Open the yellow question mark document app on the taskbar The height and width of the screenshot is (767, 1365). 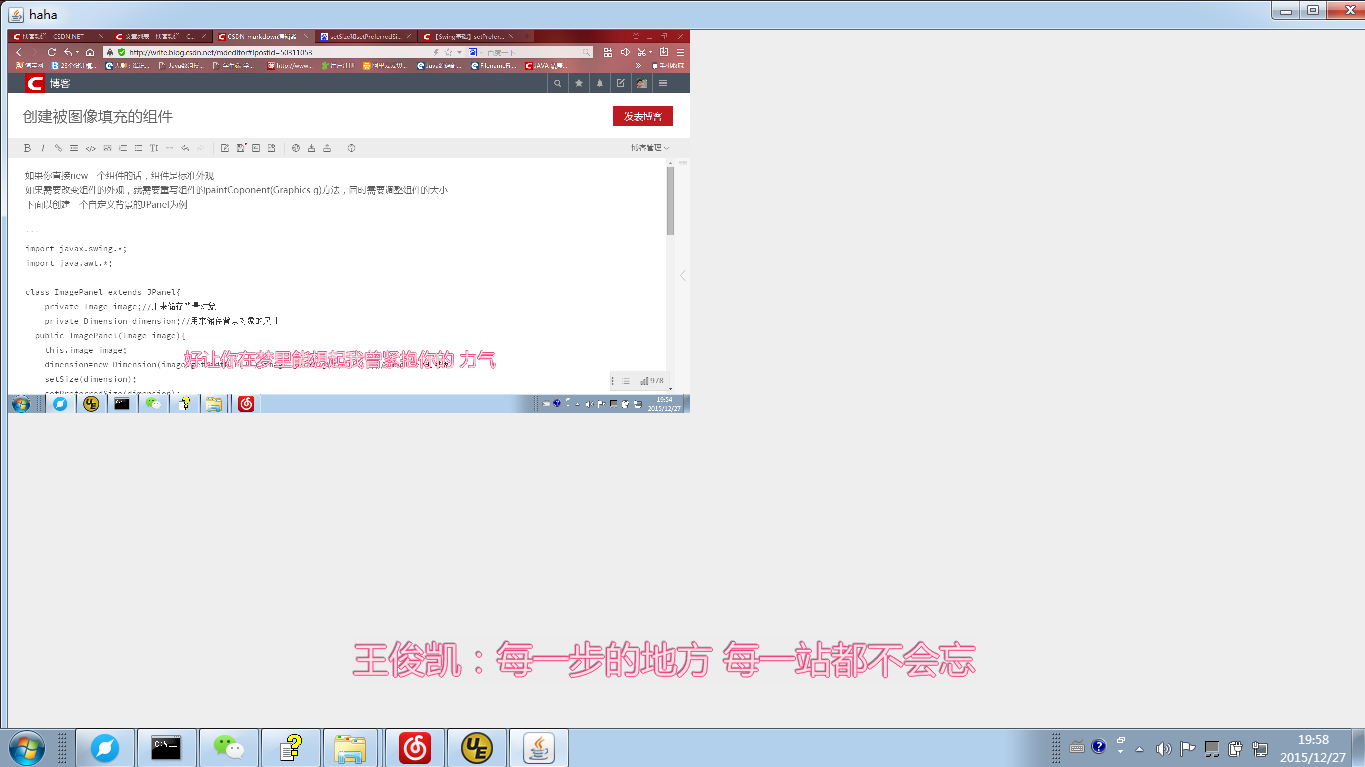[290, 748]
